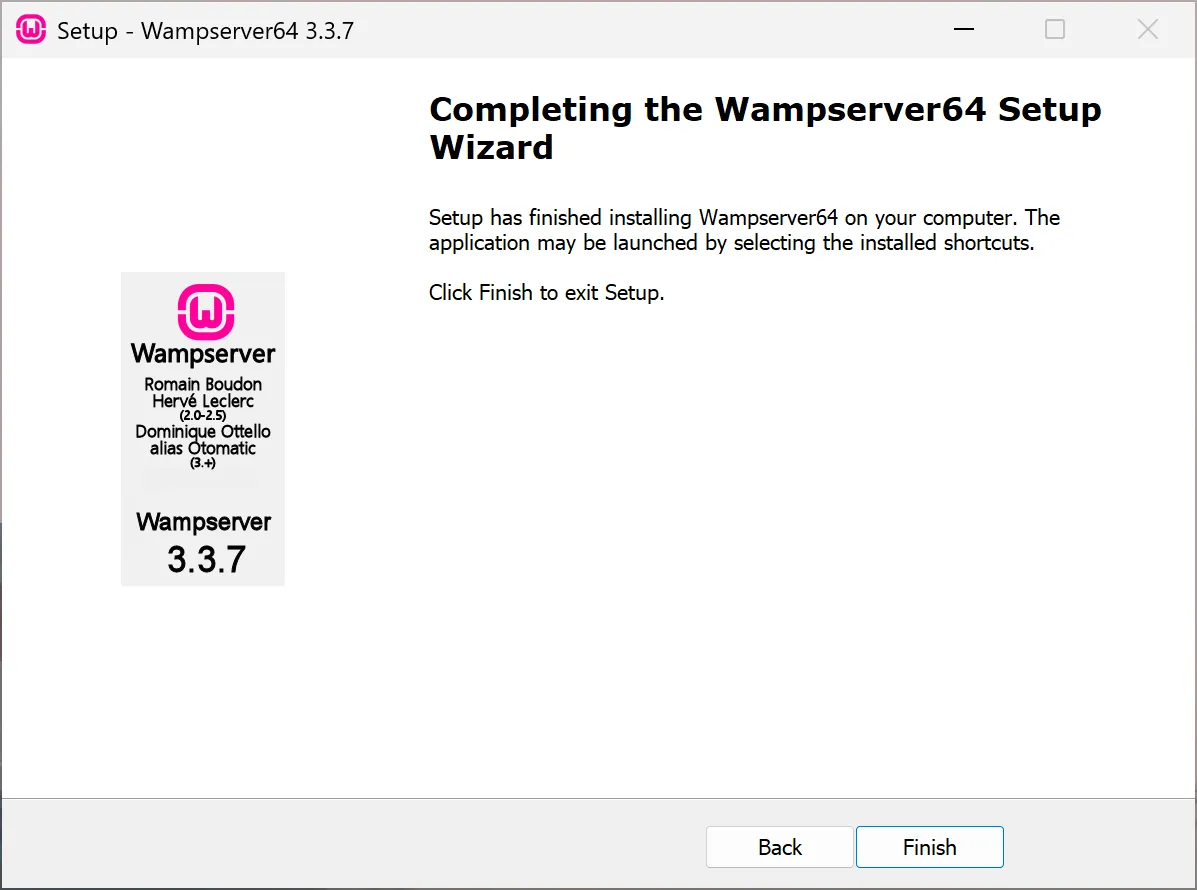
Task: Click the heading Completing the Wampserver64 Setup Wizard
Action: point(765,127)
